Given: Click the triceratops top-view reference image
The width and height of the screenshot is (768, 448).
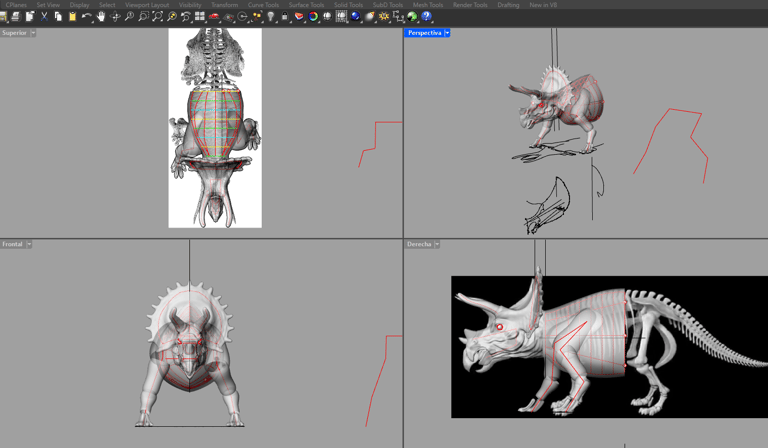Looking at the screenshot, I should pos(215,128).
